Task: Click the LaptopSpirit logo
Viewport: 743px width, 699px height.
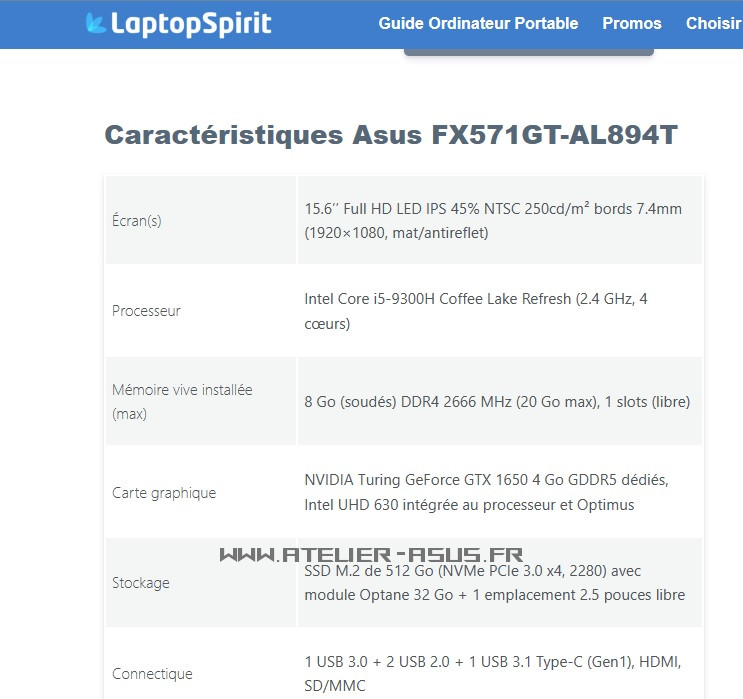Action: (x=178, y=24)
